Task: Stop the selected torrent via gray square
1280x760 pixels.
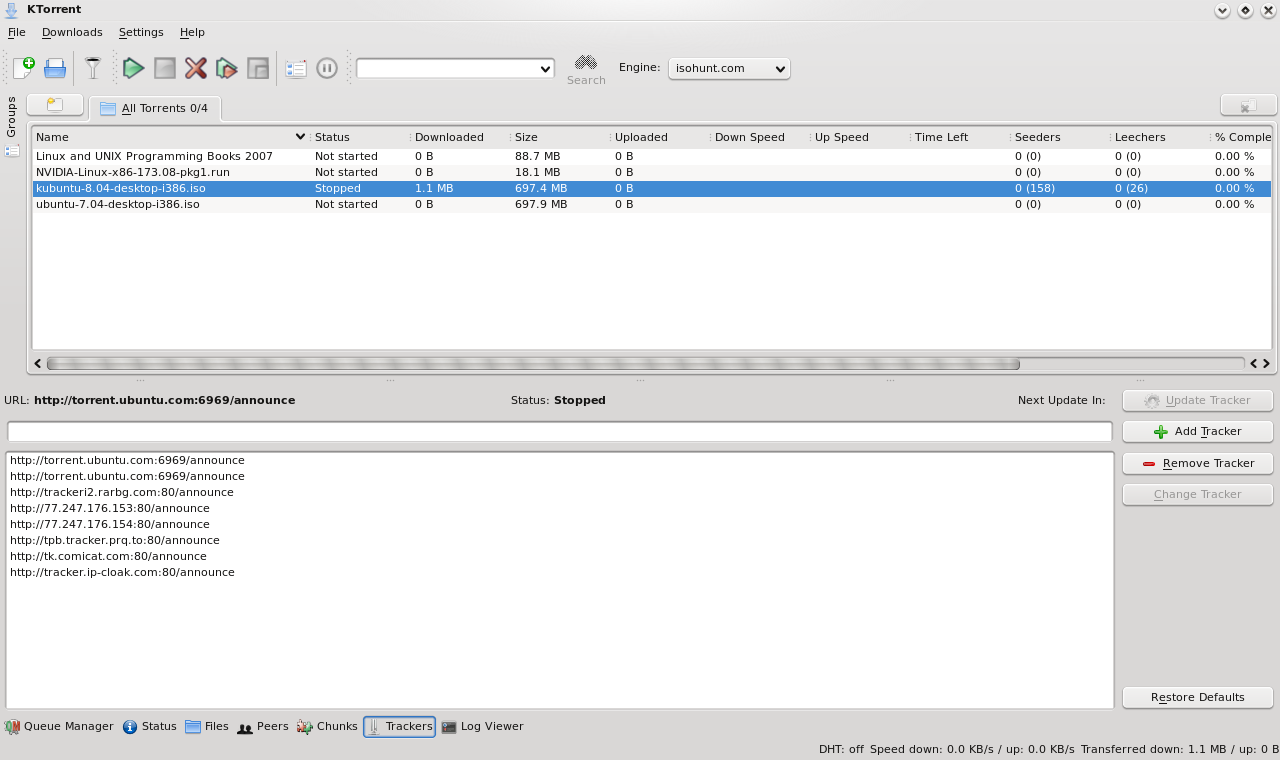Action: [165, 68]
